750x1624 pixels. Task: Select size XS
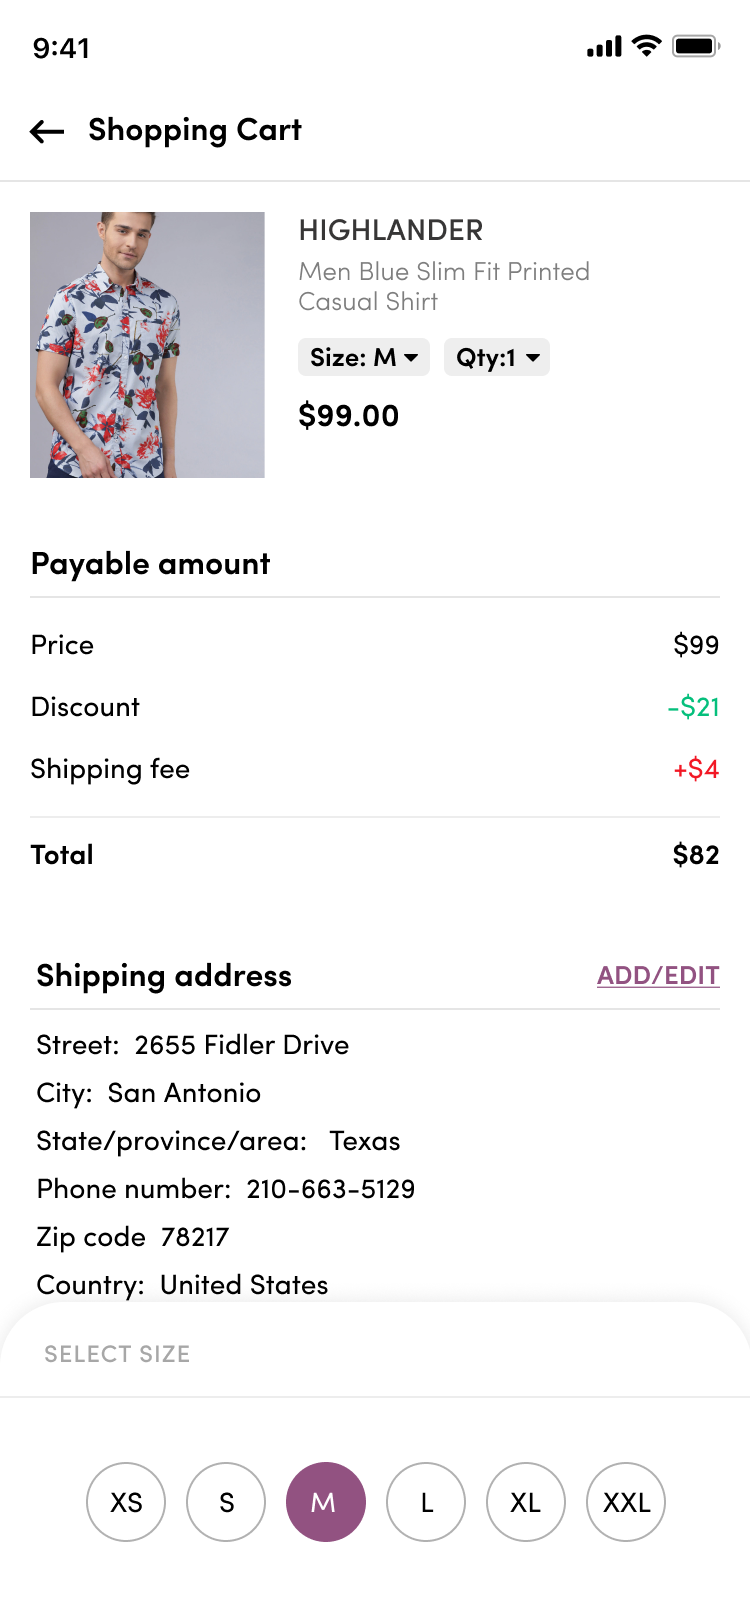tap(126, 1502)
